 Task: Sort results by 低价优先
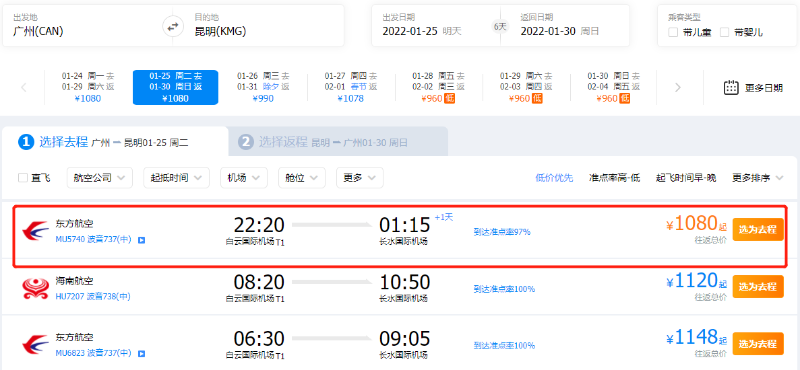pos(555,178)
